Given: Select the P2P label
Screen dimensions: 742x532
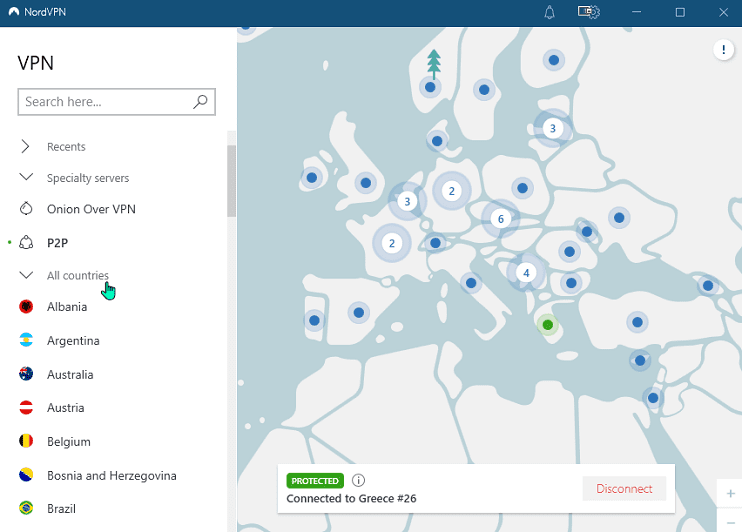Looking at the screenshot, I should [57, 243].
